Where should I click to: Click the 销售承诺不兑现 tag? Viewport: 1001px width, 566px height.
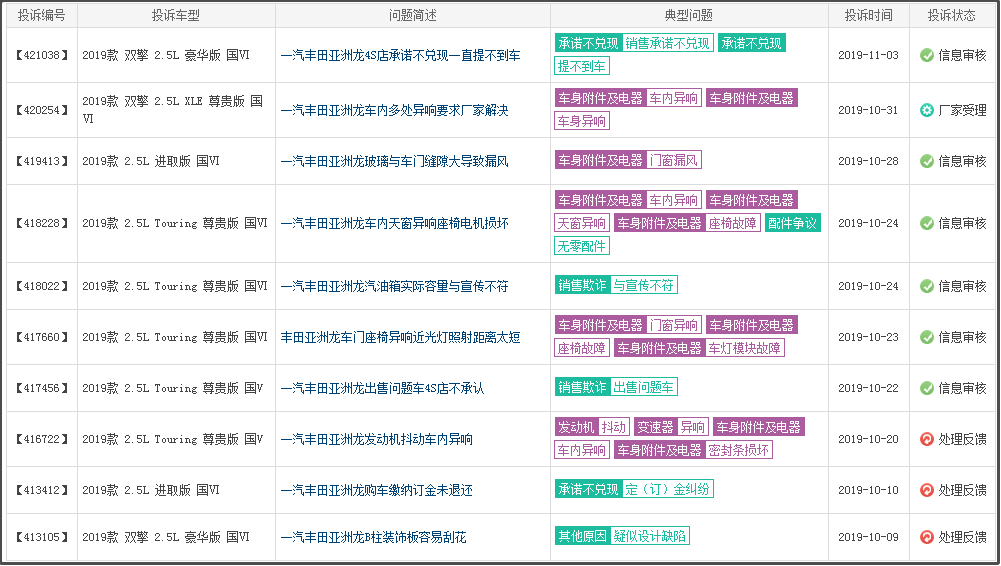tap(667, 43)
